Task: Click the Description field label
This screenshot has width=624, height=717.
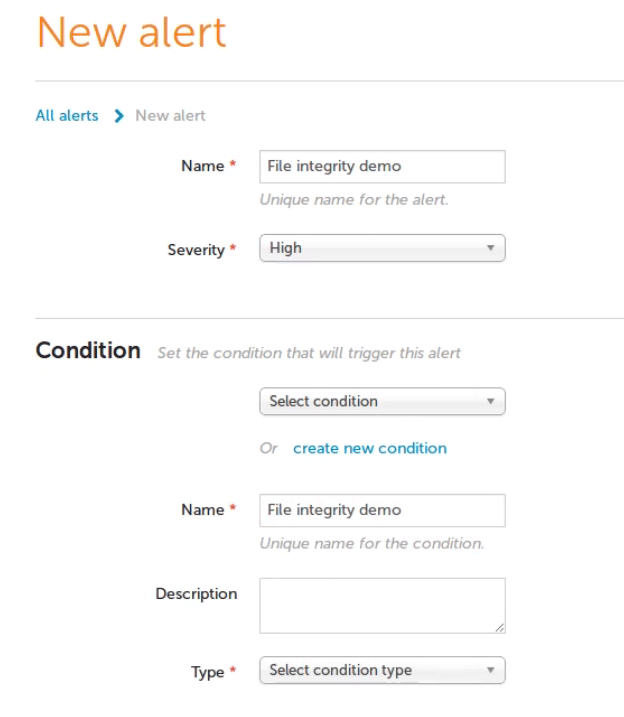Action: [196, 594]
